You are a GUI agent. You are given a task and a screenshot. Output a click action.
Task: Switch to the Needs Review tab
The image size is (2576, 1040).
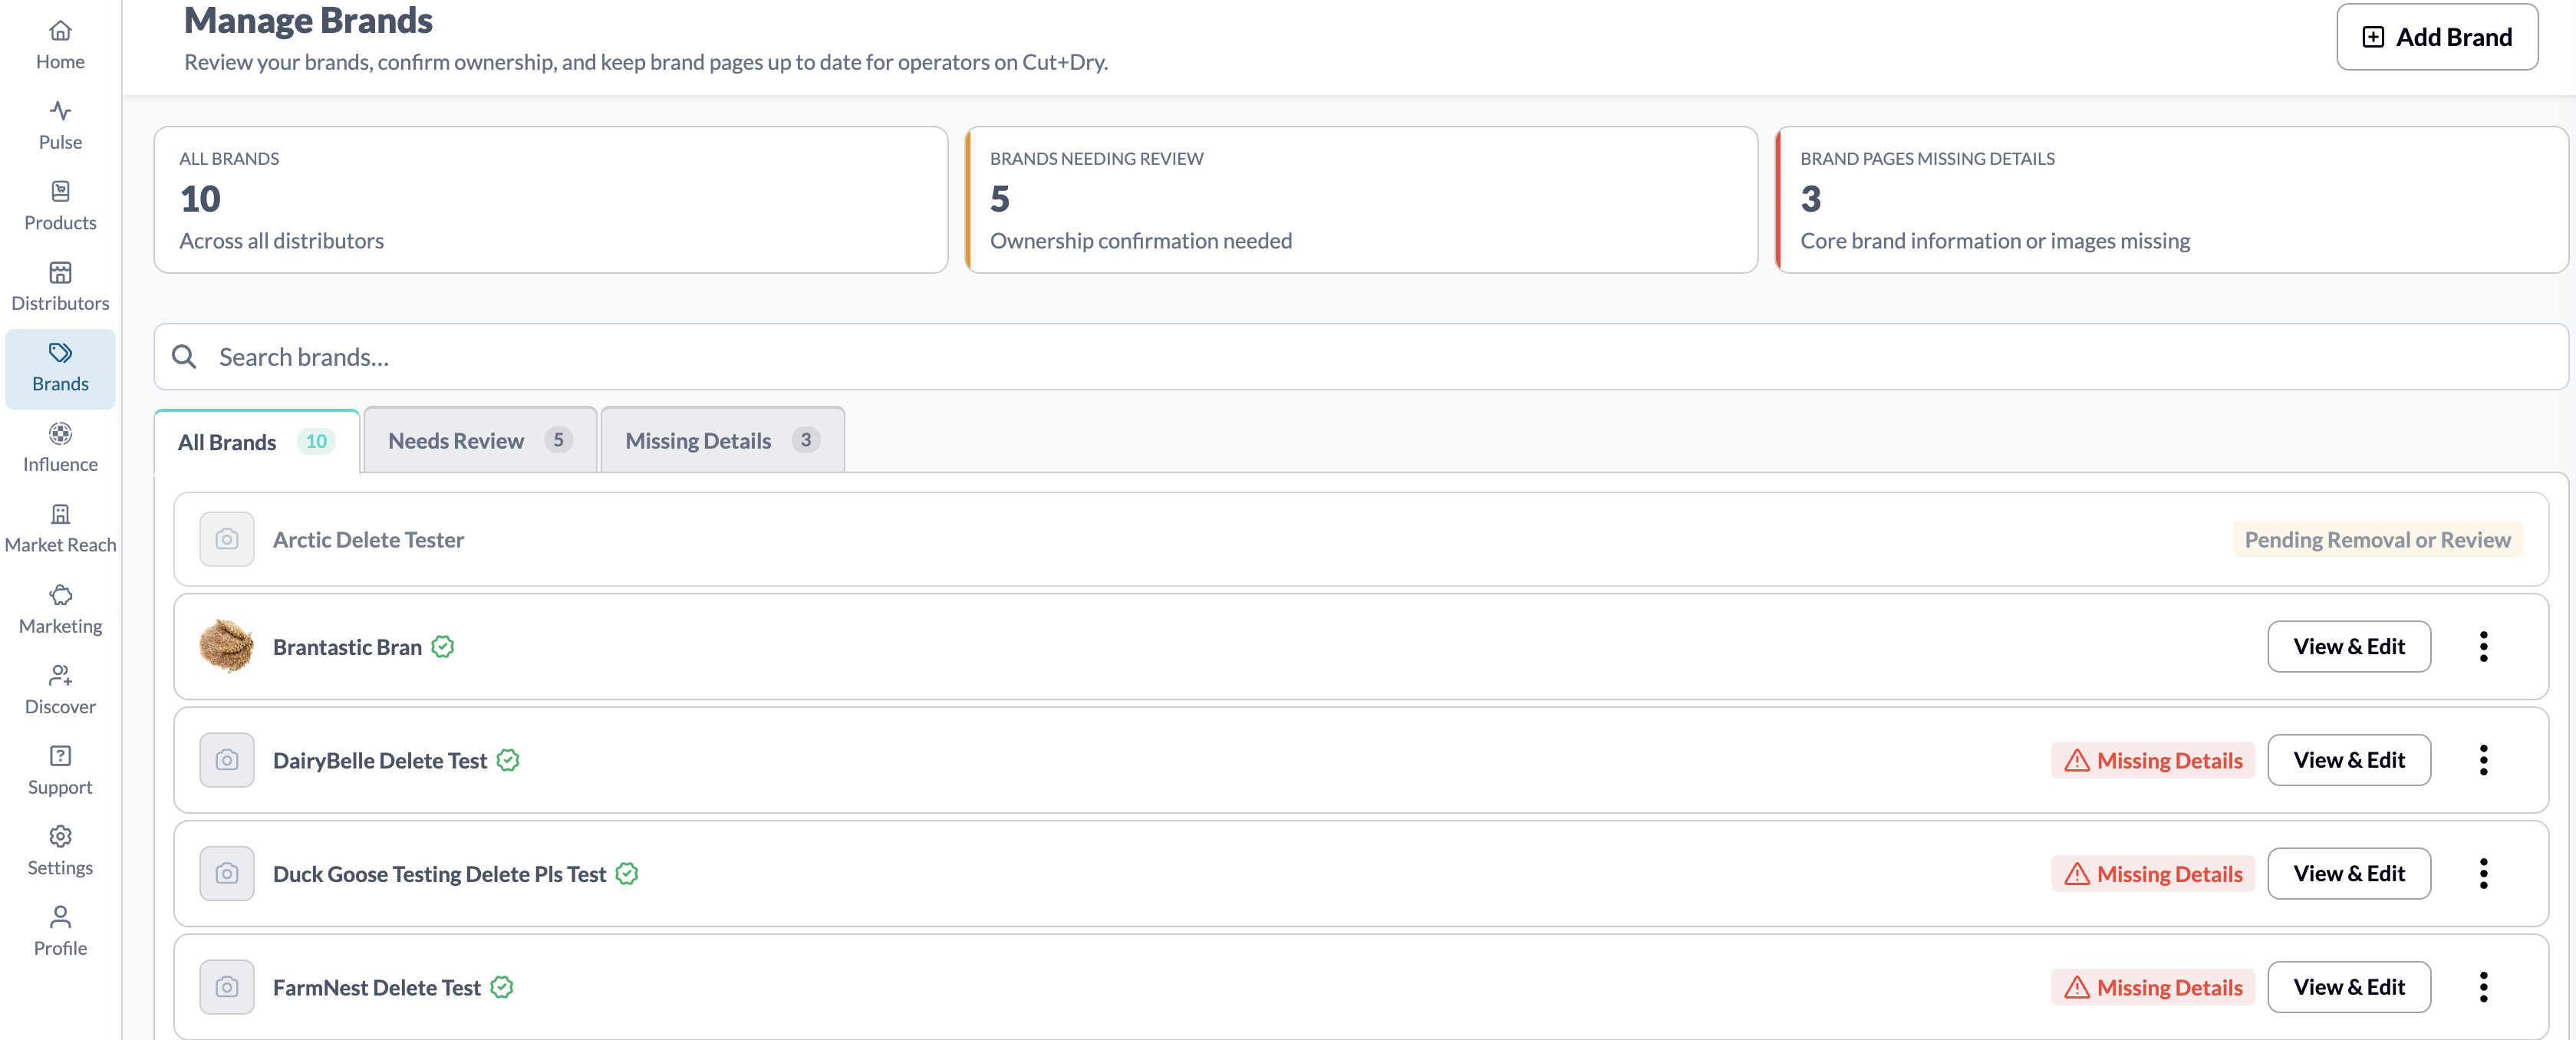(480, 440)
